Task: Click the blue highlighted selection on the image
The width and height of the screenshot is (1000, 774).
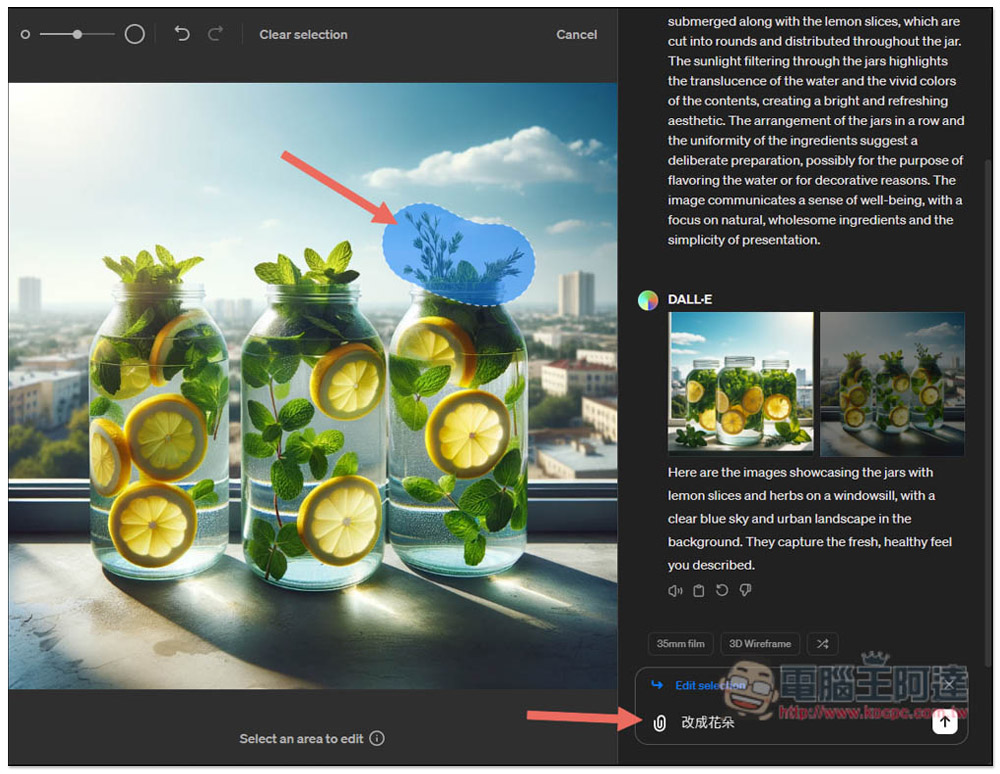Action: pyautogui.click(x=458, y=254)
